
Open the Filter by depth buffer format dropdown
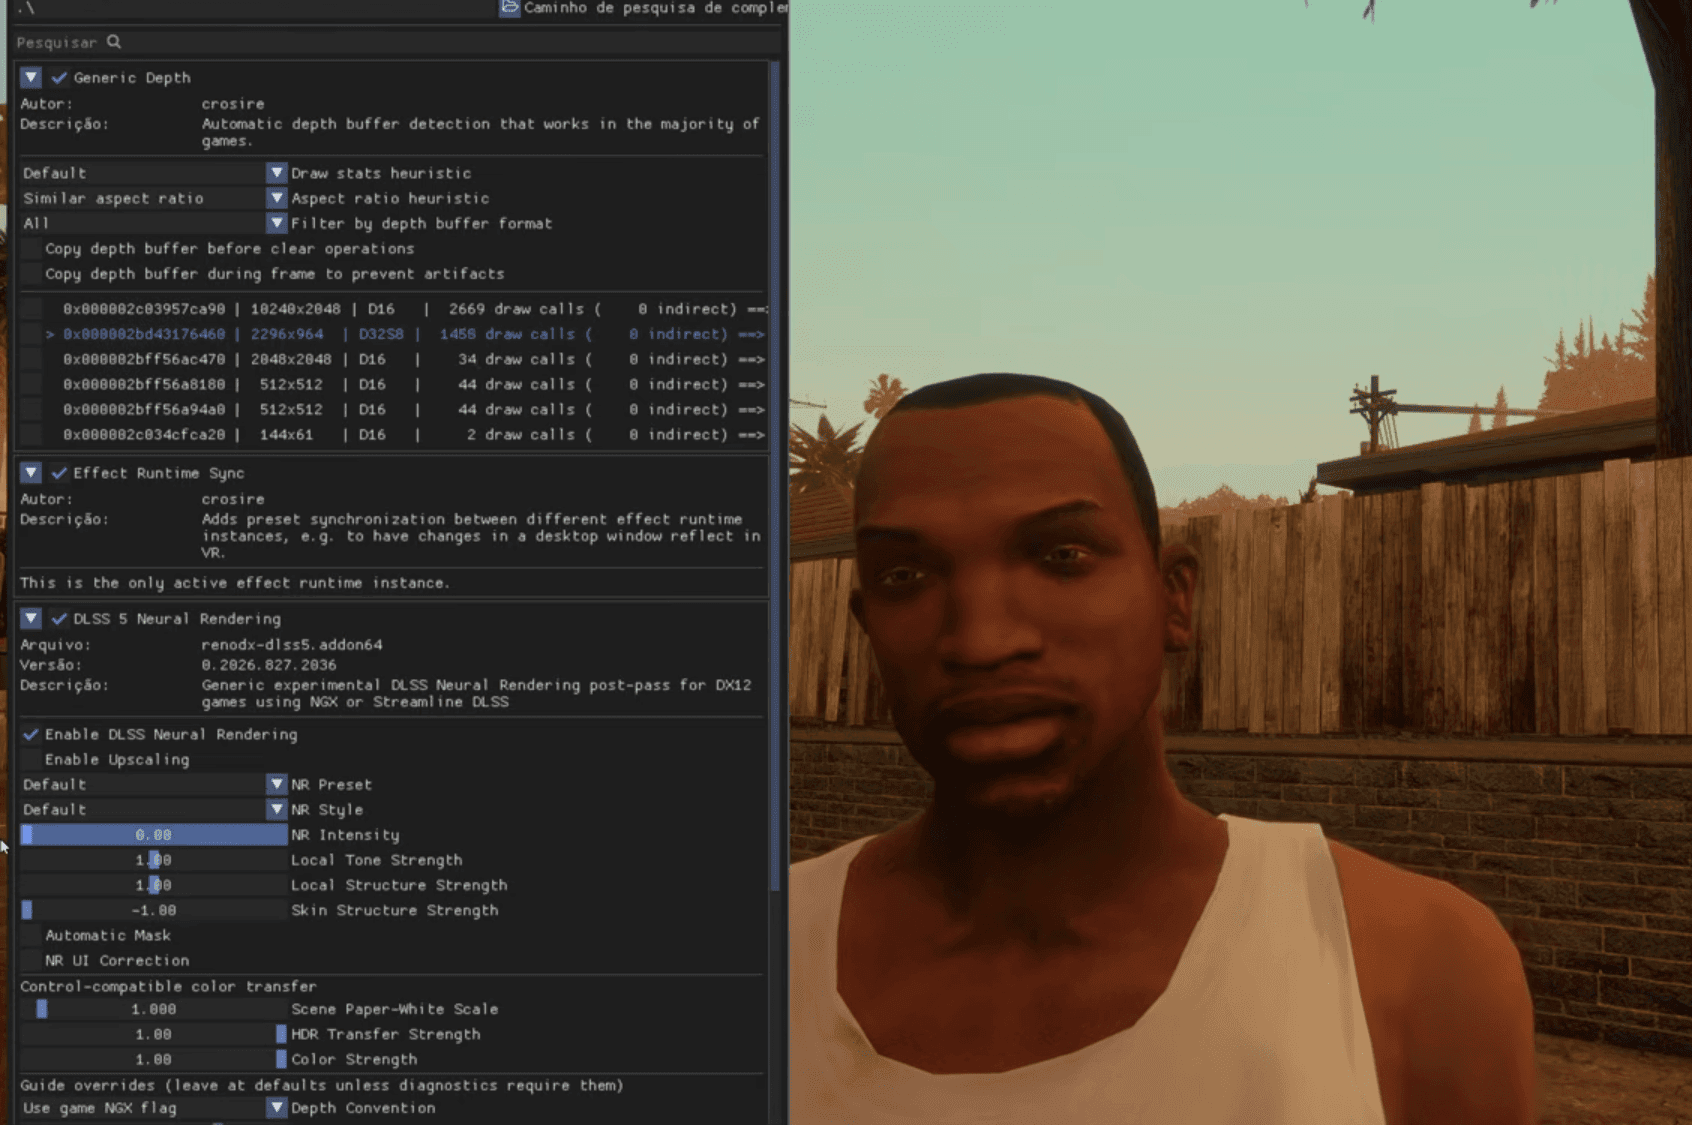(154, 223)
